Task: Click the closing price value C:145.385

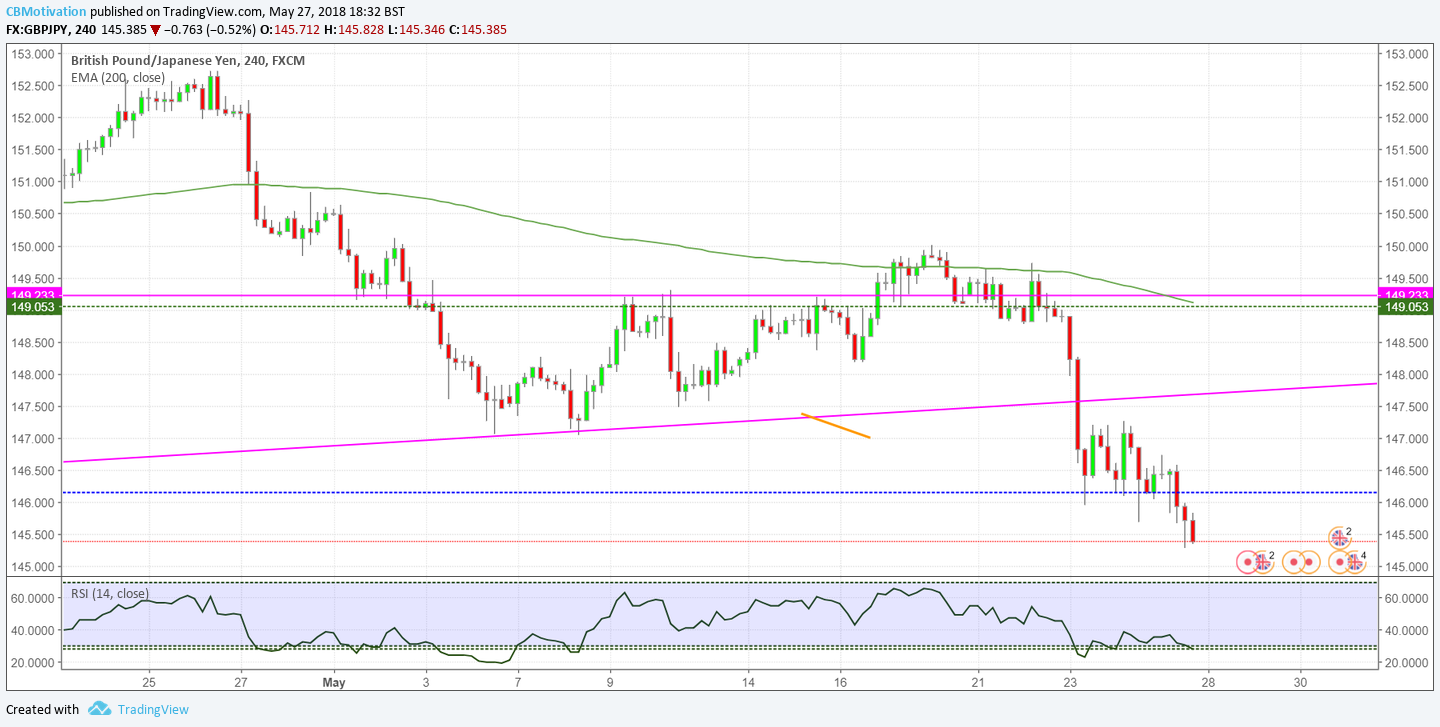Action: click(x=478, y=30)
